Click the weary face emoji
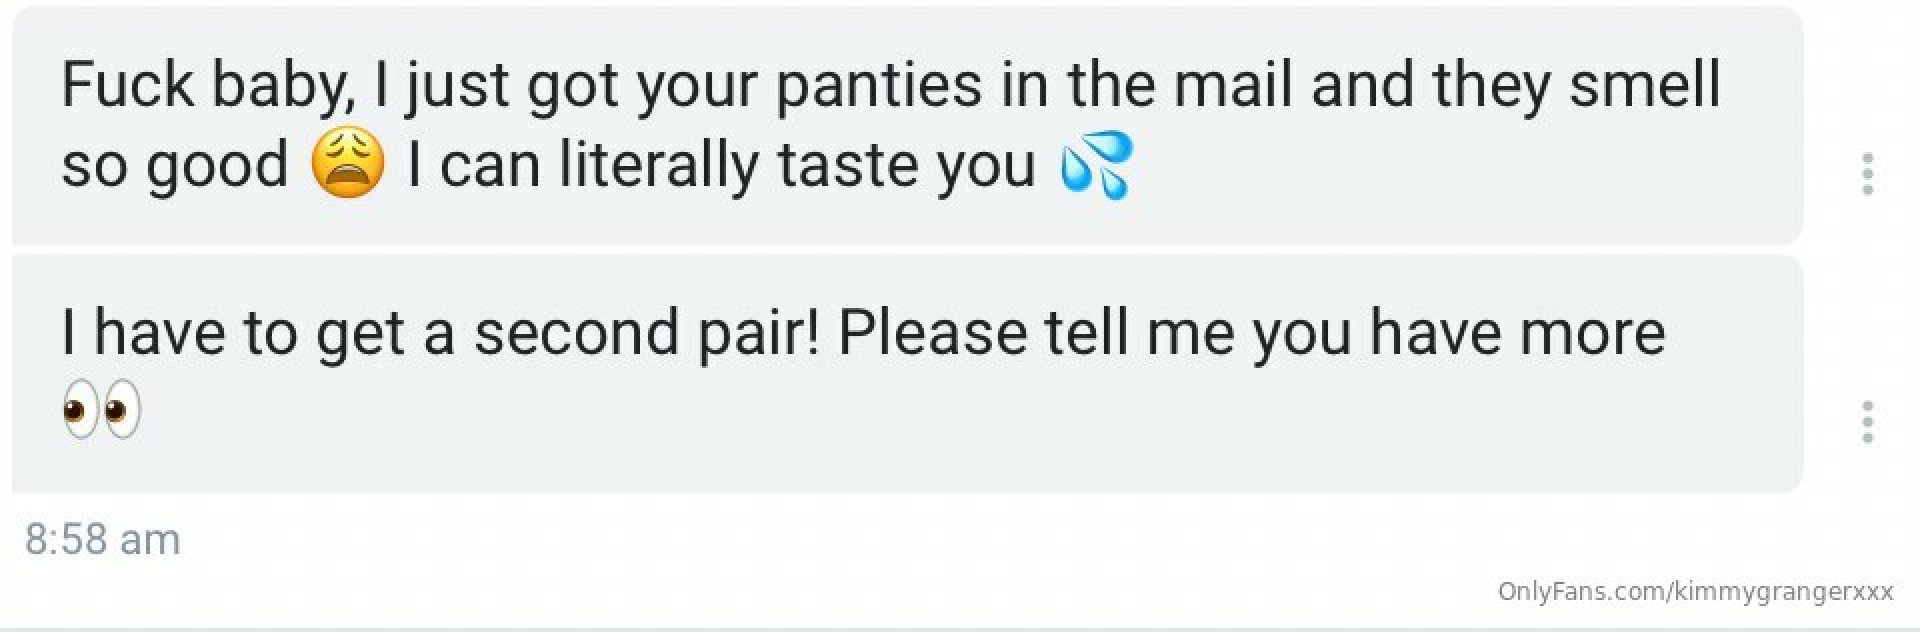Screen dimensions: 1920x632 pos(347,166)
